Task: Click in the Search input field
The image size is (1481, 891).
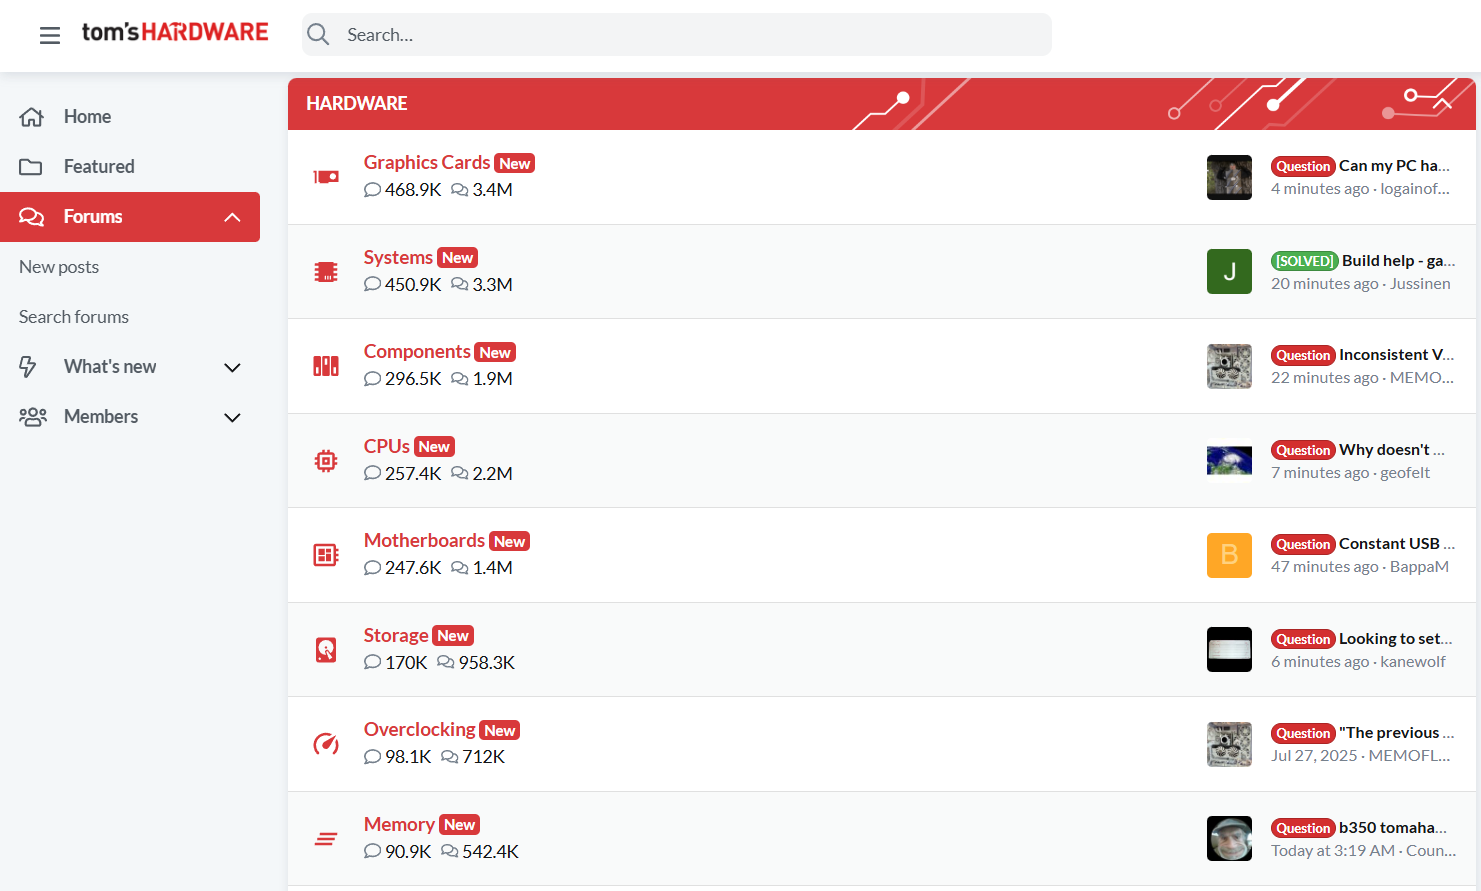Action: 677,35
